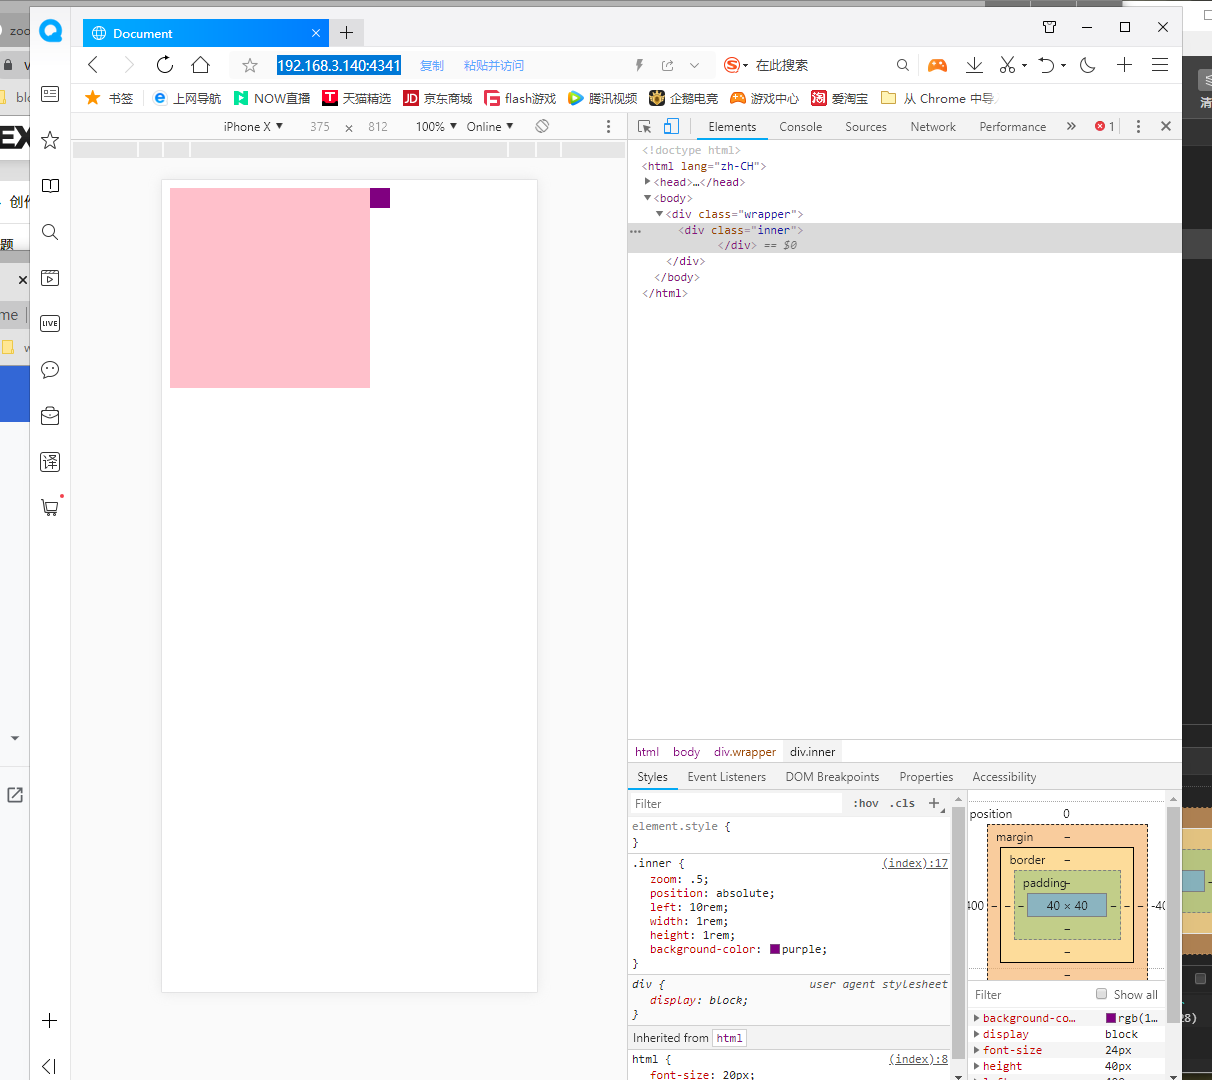
Task: Show more DevTools tabs chevron
Action: tap(1071, 127)
